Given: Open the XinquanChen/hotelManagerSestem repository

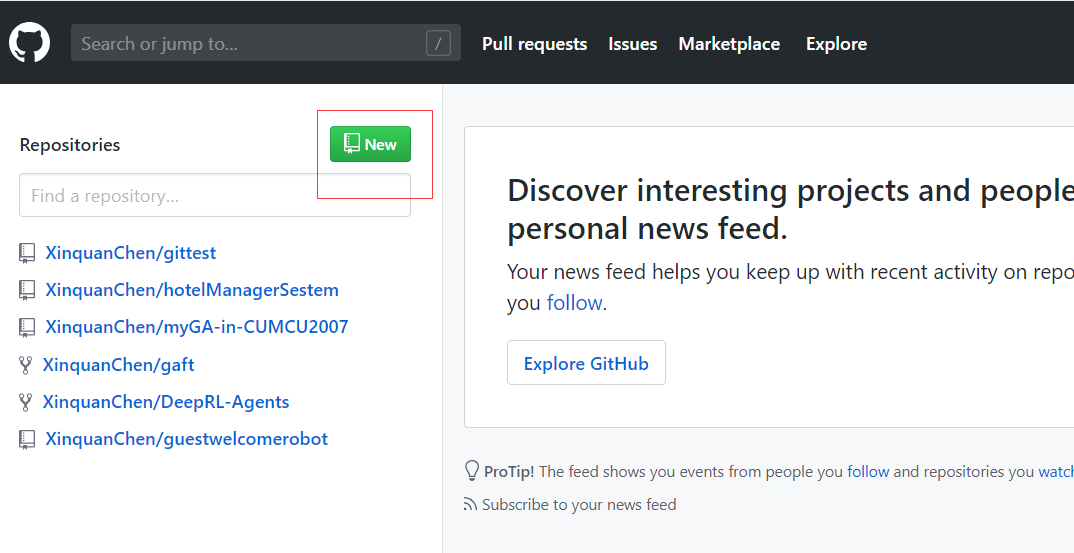Looking at the screenshot, I should pyautogui.click(x=192, y=290).
